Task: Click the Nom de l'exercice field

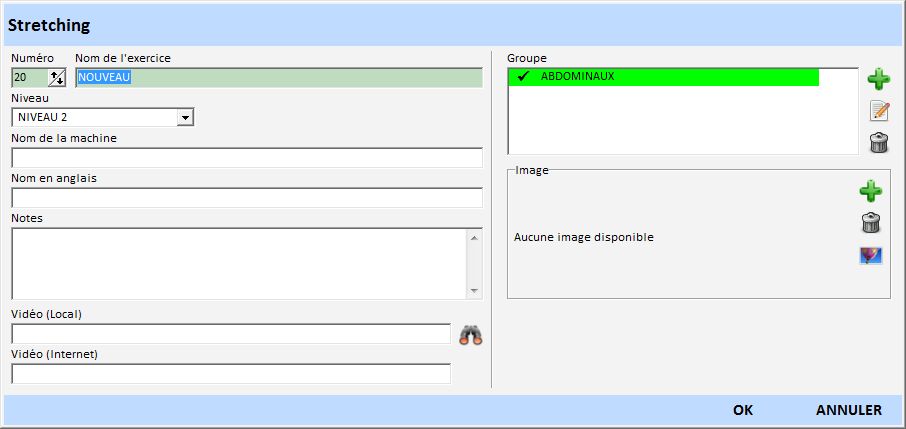Action: (x=279, y=78)
